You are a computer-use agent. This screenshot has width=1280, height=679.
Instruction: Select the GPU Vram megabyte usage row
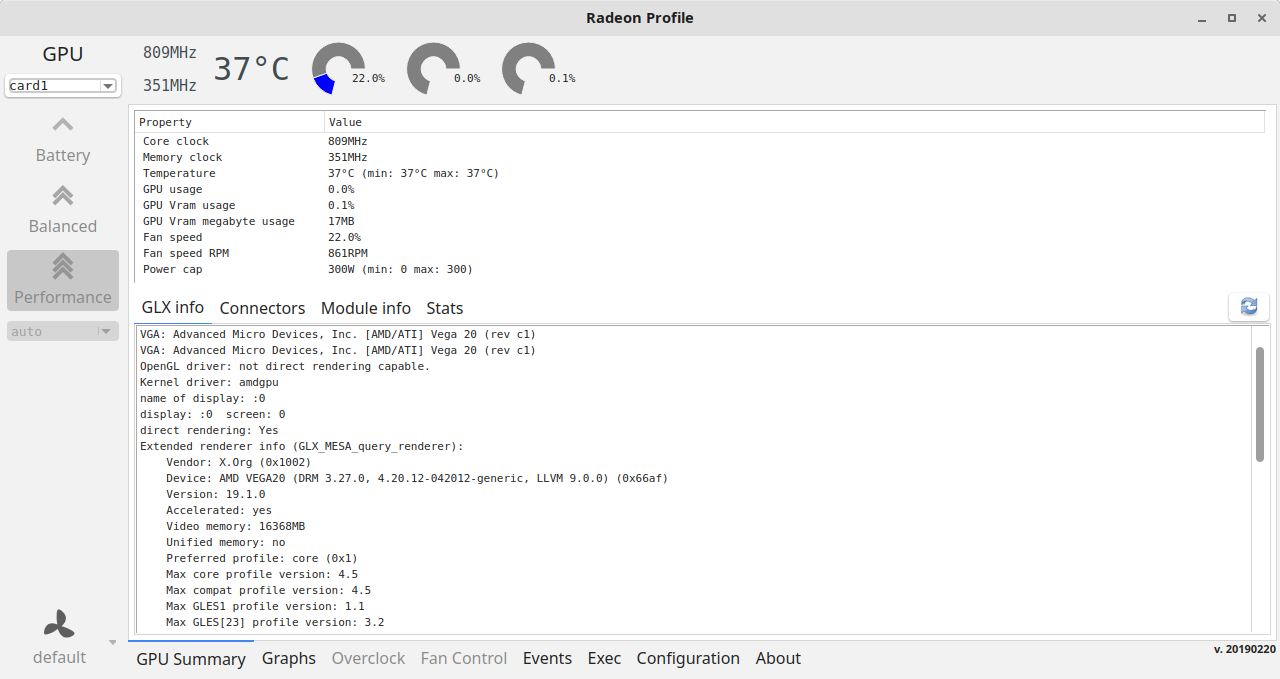tap(700, 221)
